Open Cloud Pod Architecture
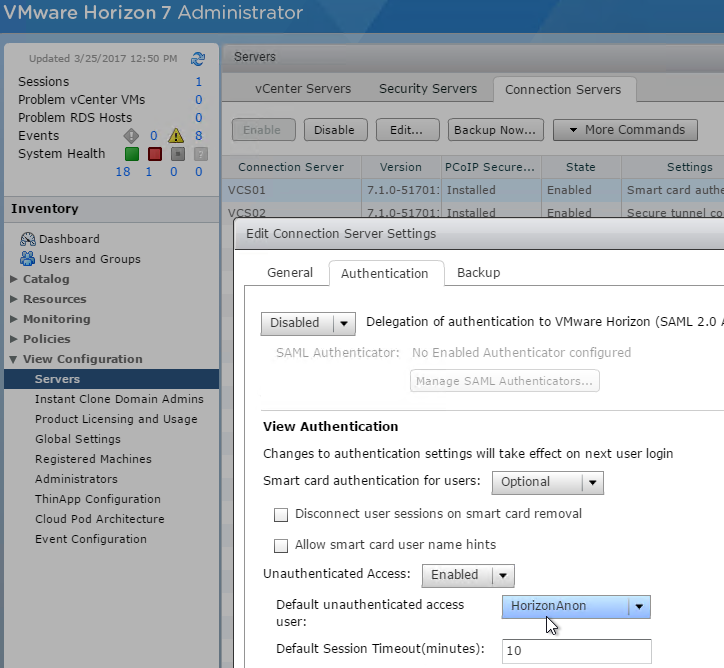 (100, 519)
